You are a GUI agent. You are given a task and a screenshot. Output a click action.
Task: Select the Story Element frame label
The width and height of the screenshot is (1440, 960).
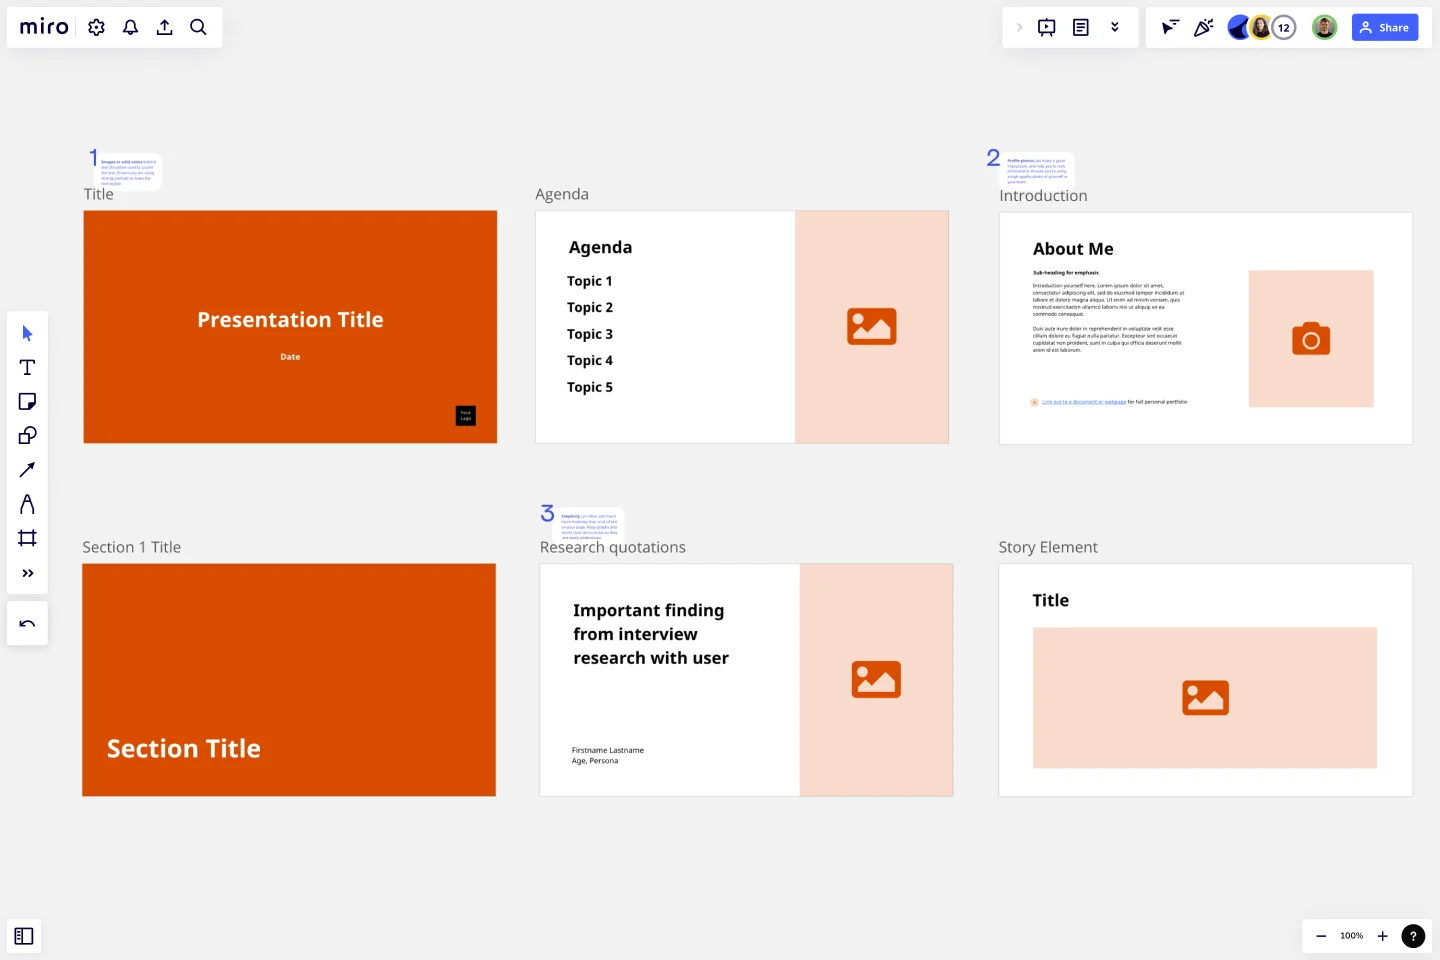1048,547
